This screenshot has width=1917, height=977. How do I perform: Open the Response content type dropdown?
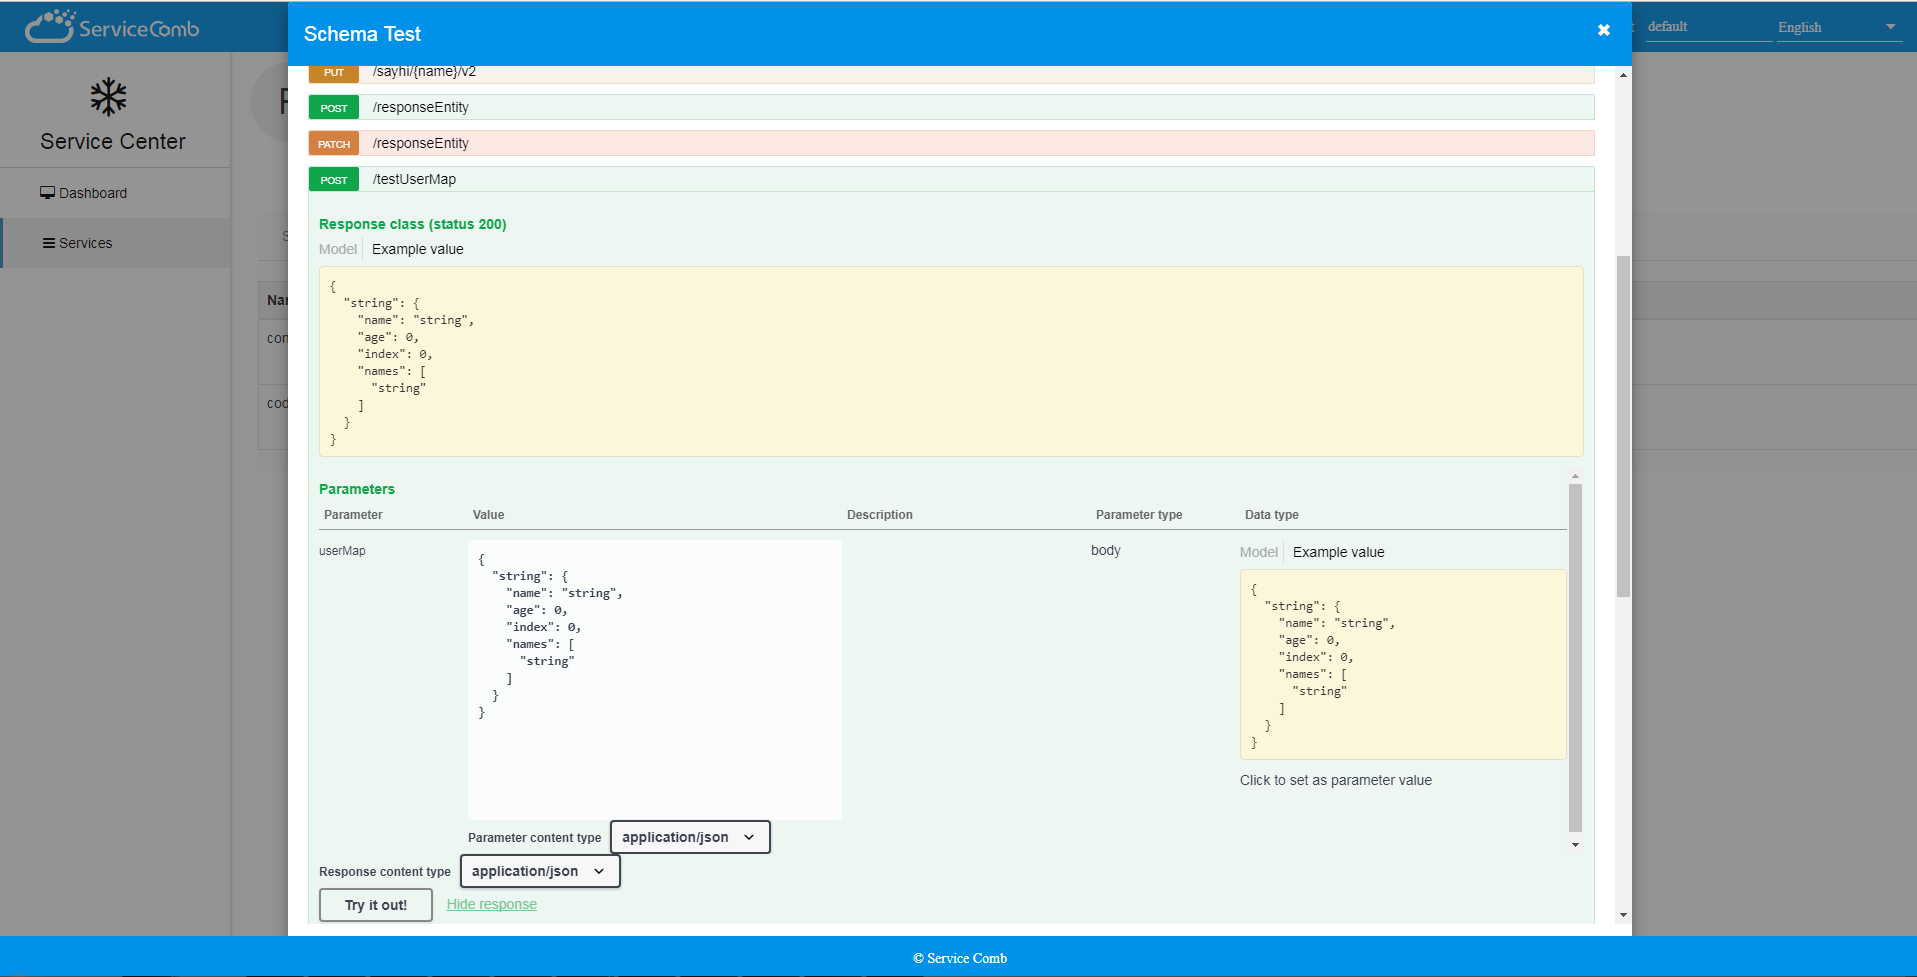click(x=539, y=871)
